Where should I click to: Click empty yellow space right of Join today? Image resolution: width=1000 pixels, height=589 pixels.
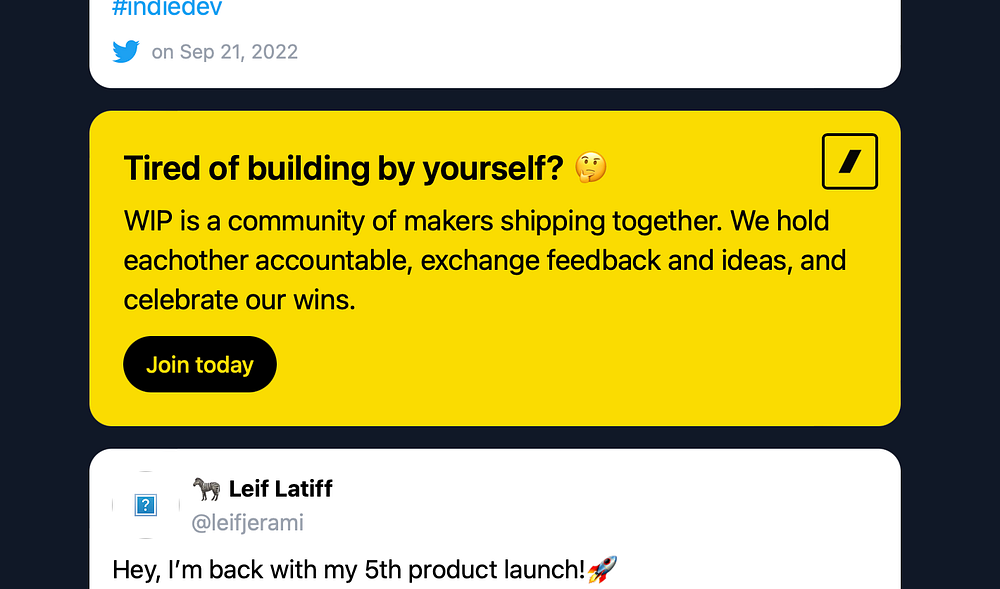coord(580,365)
